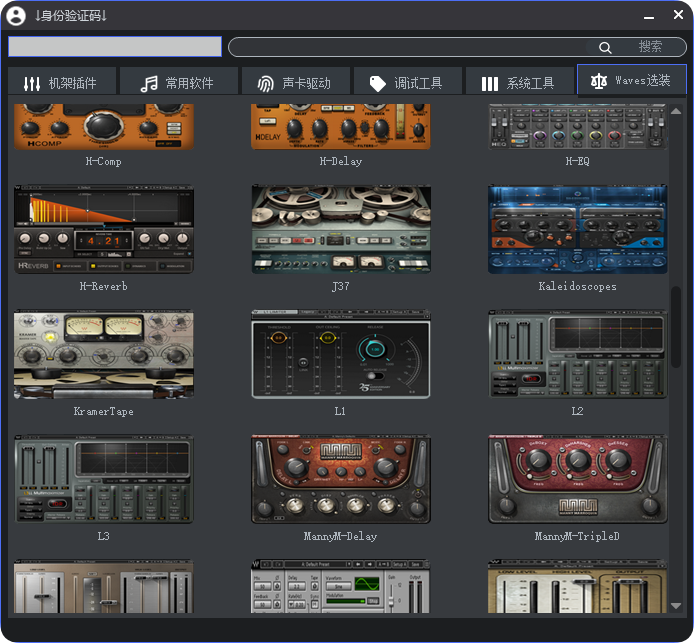Click the J37 text label
694x643 pixels.
click(341, 286)
